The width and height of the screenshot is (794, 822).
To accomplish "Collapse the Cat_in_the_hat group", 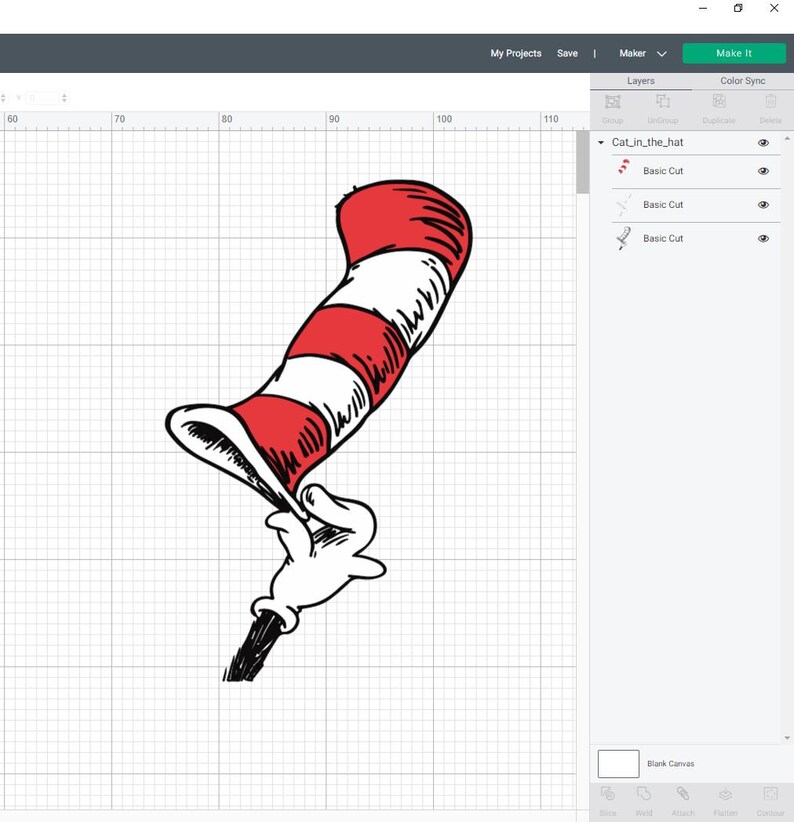I will coord(601,142).
